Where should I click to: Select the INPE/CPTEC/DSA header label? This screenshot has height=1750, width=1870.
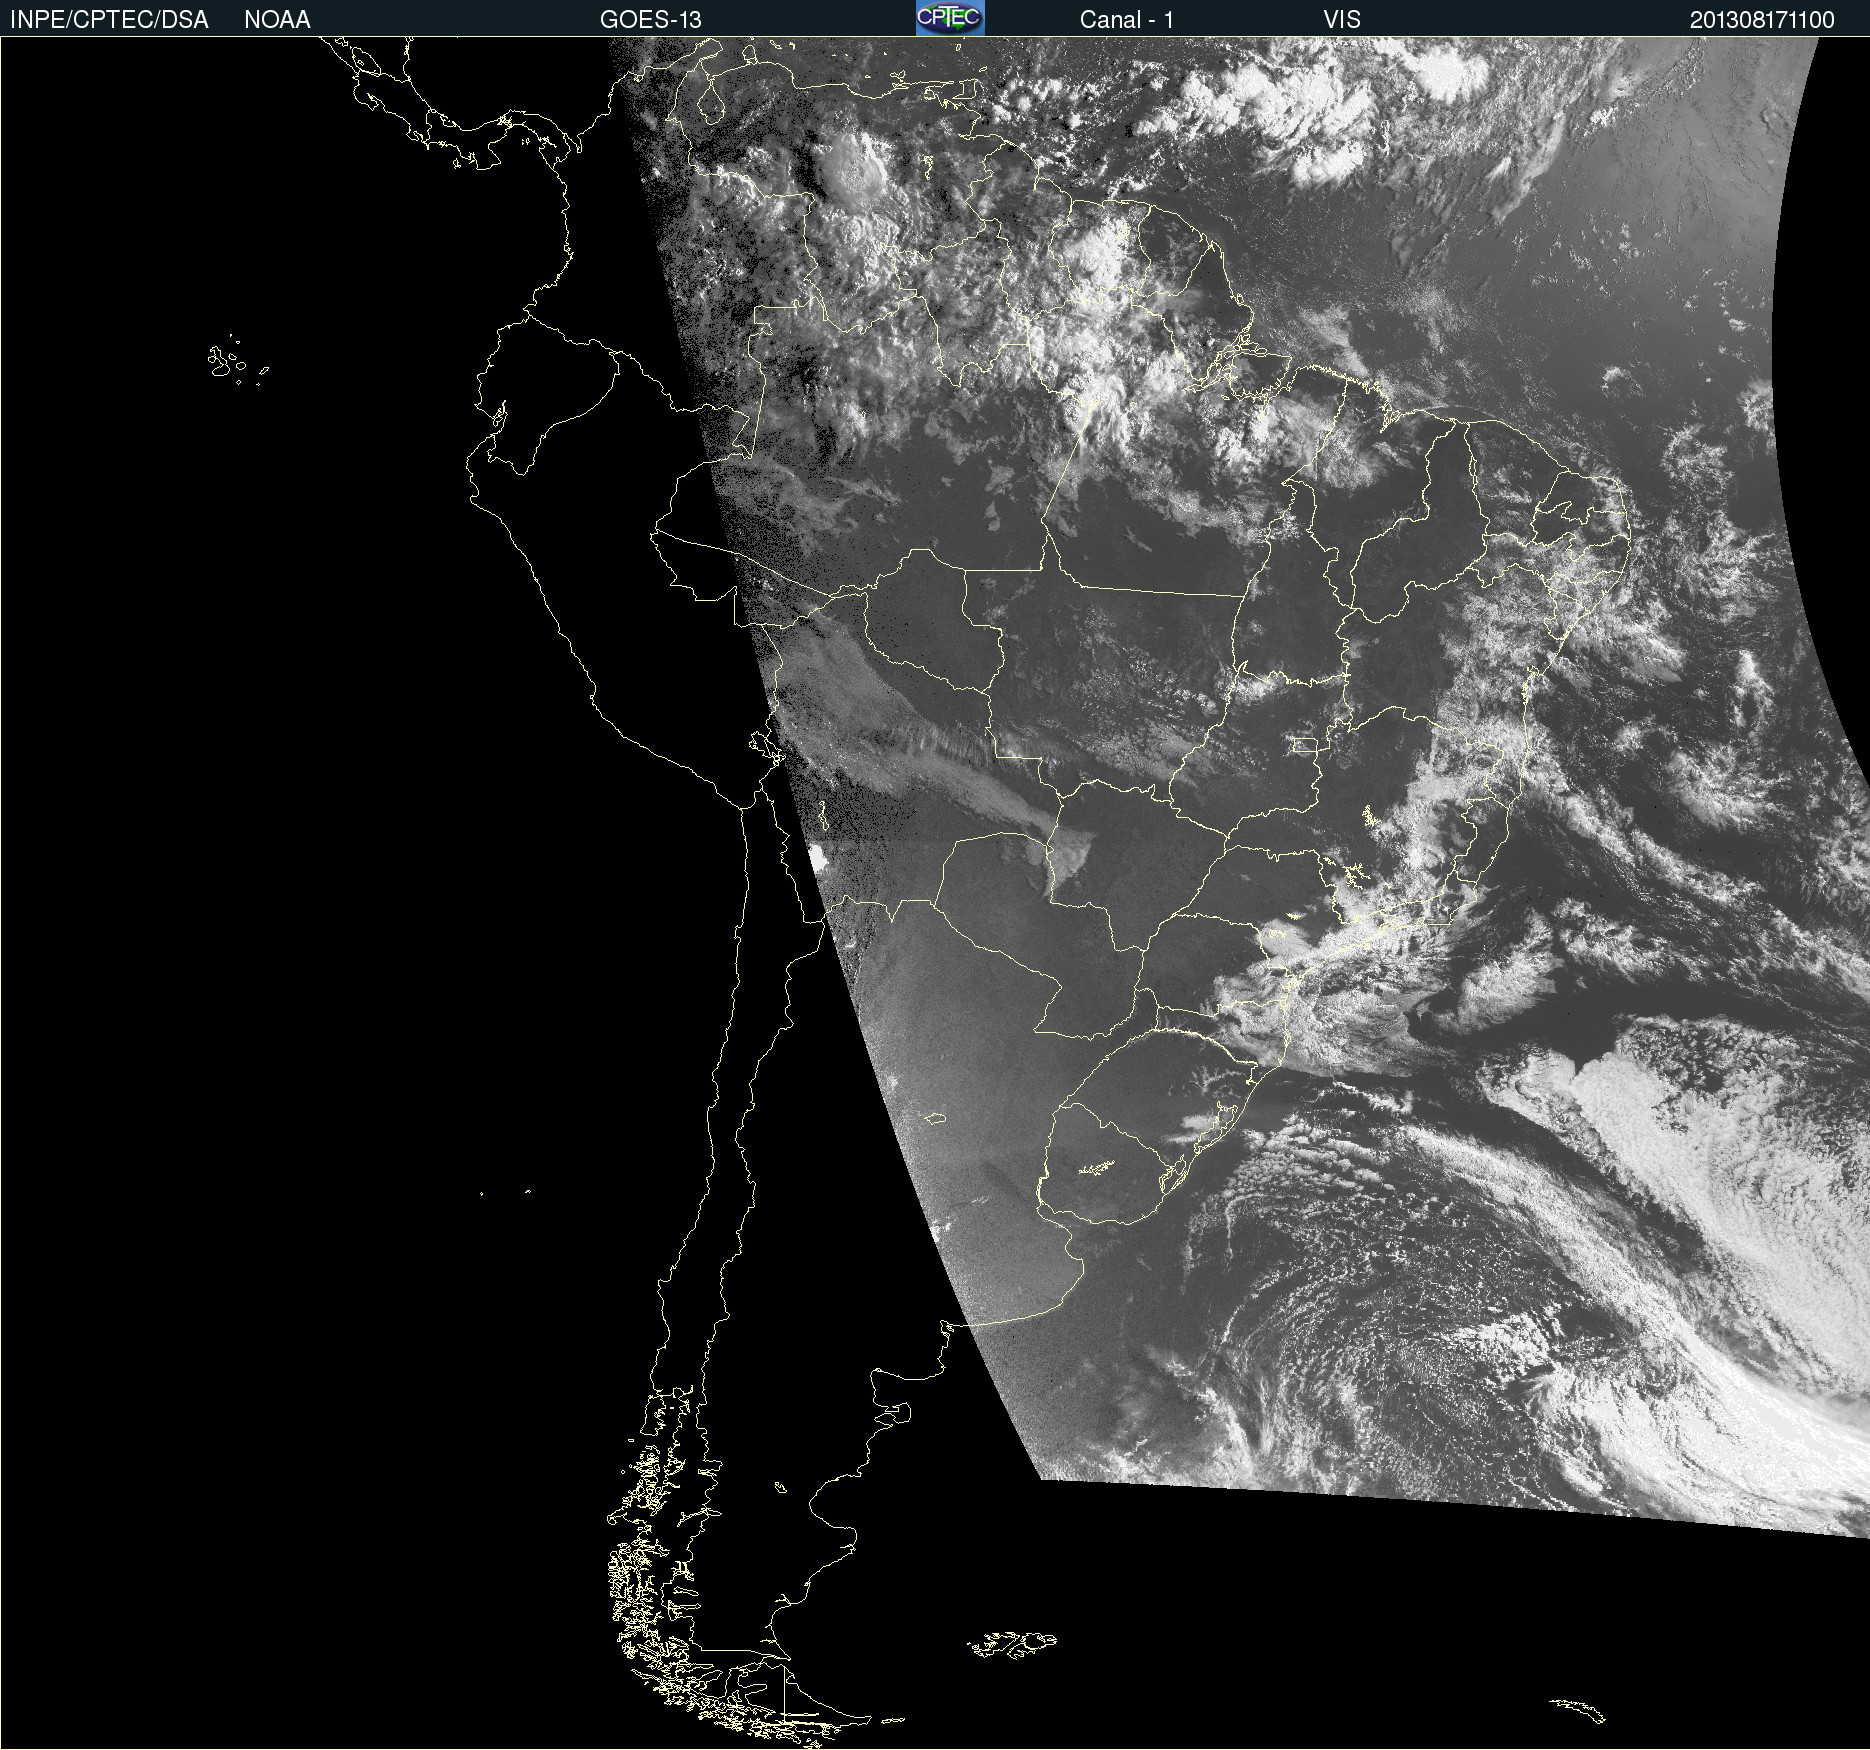click(x=109, y=20)
